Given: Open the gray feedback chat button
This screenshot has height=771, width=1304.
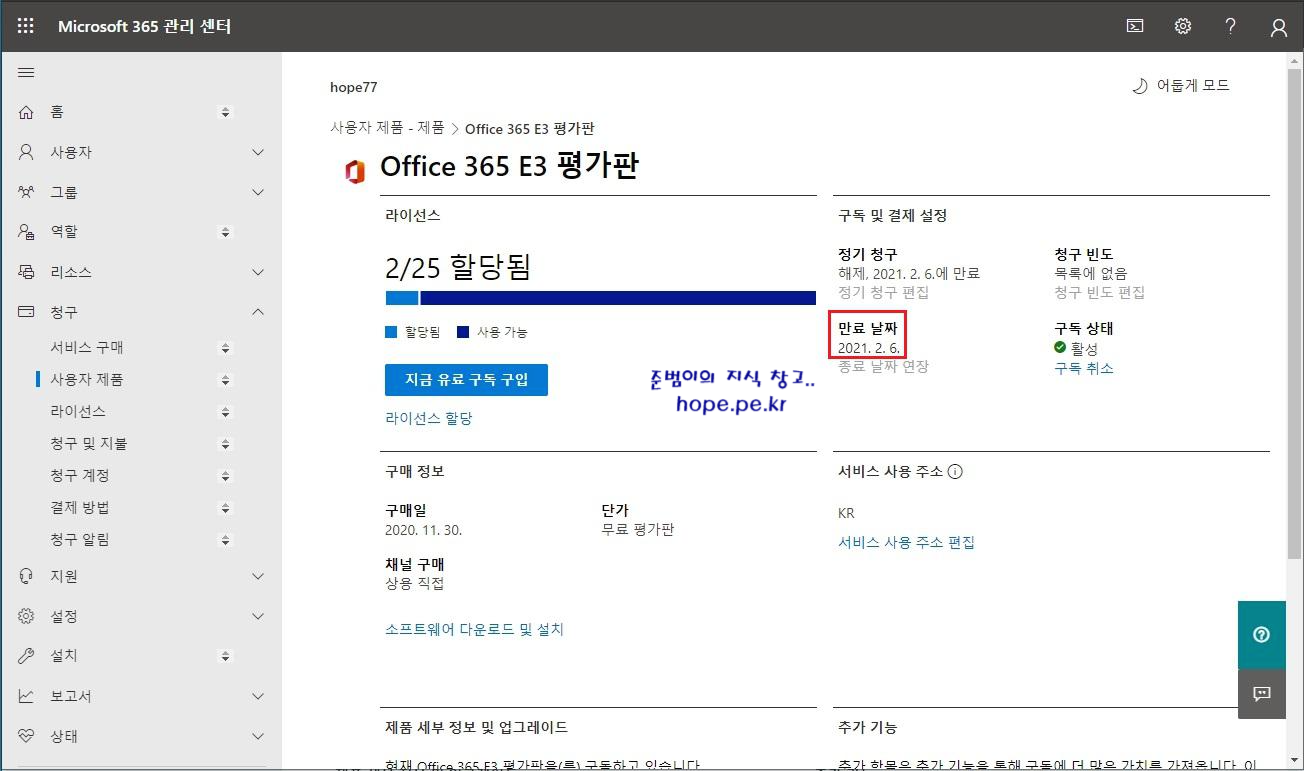Looking at the screenshot, I should tap(1261, 694).
